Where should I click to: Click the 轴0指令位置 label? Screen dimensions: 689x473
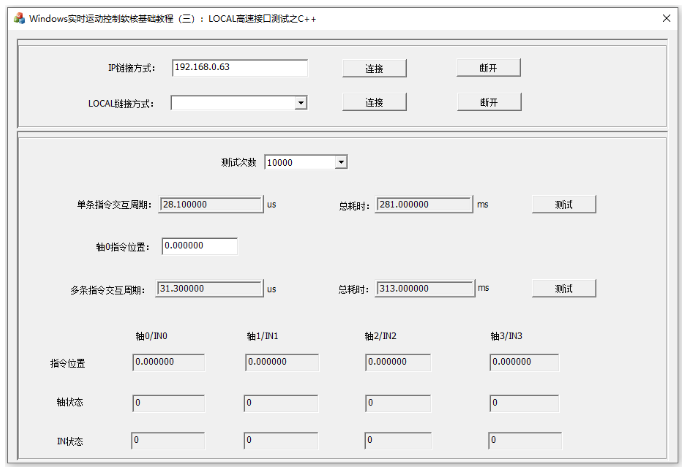[x=123, y=247]
